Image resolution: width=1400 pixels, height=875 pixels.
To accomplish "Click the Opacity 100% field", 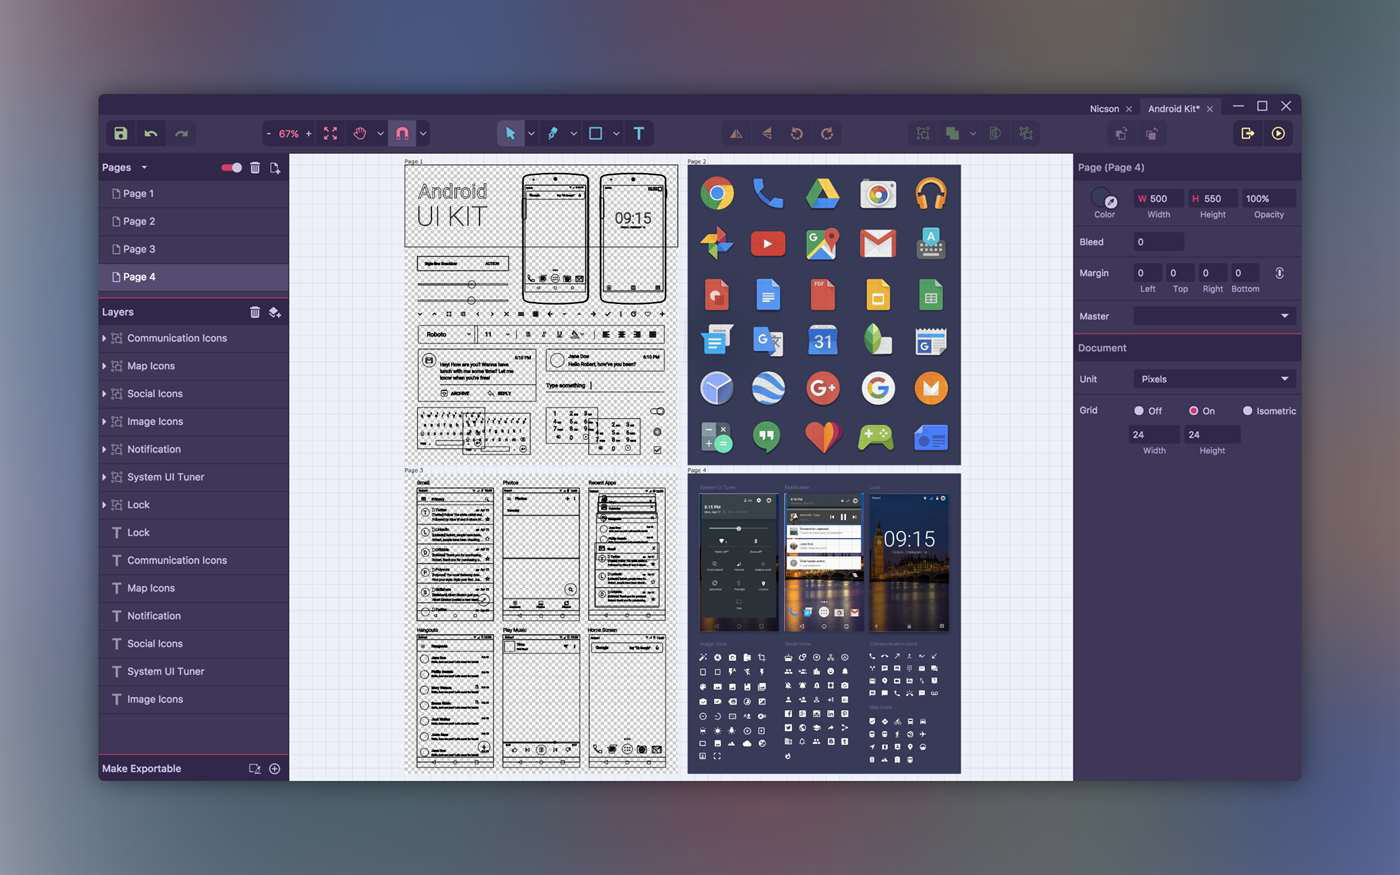I will coord(1269,199).
